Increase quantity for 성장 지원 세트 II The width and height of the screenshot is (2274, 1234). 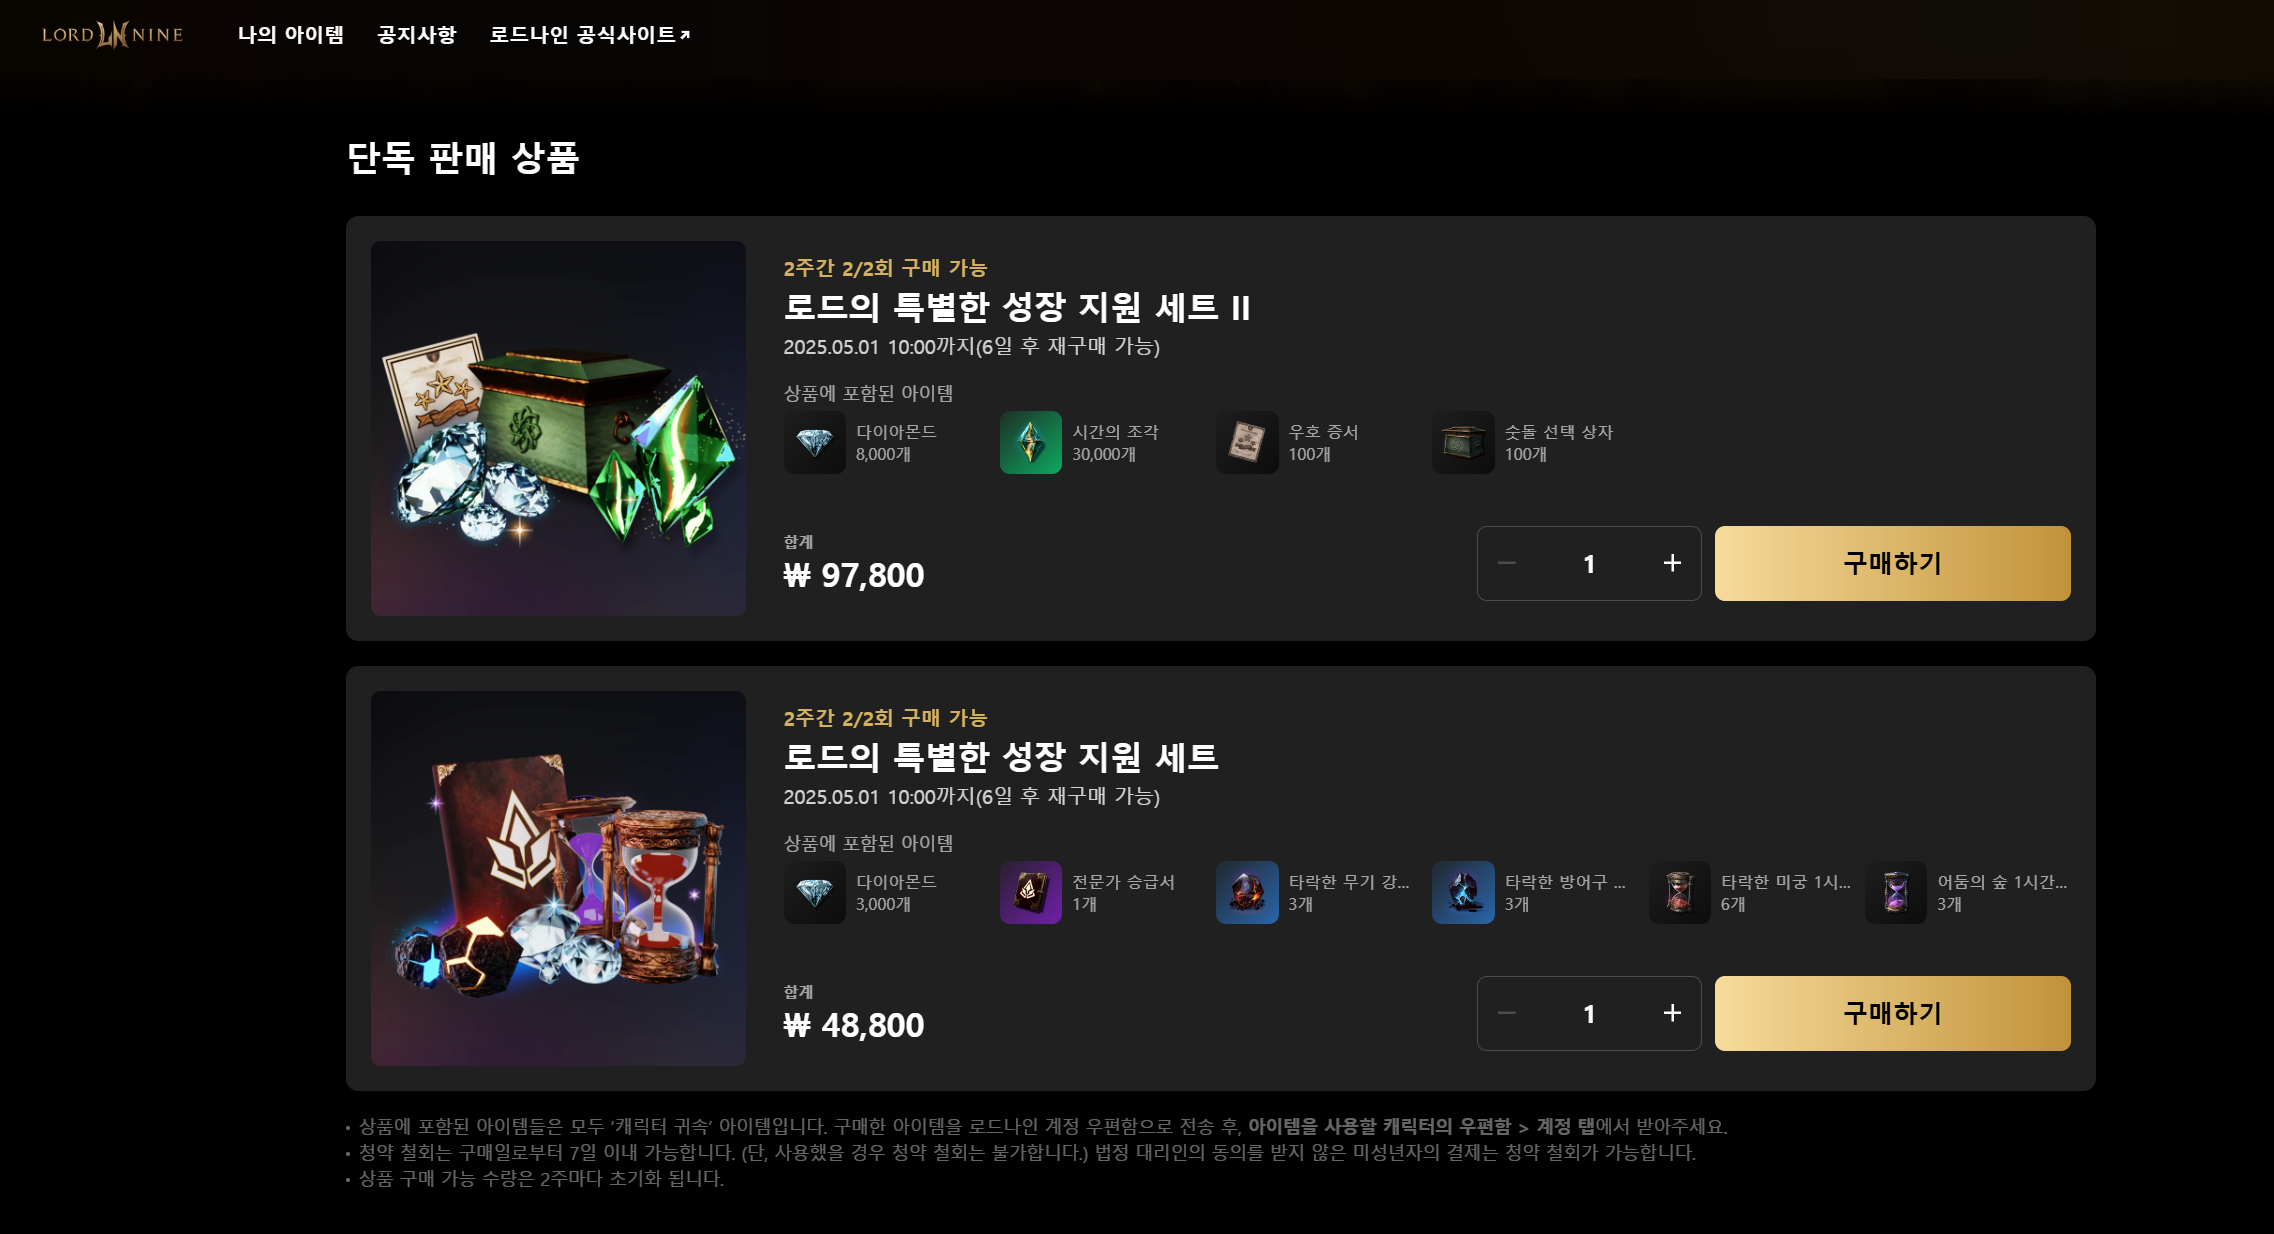click(1672, 563)
